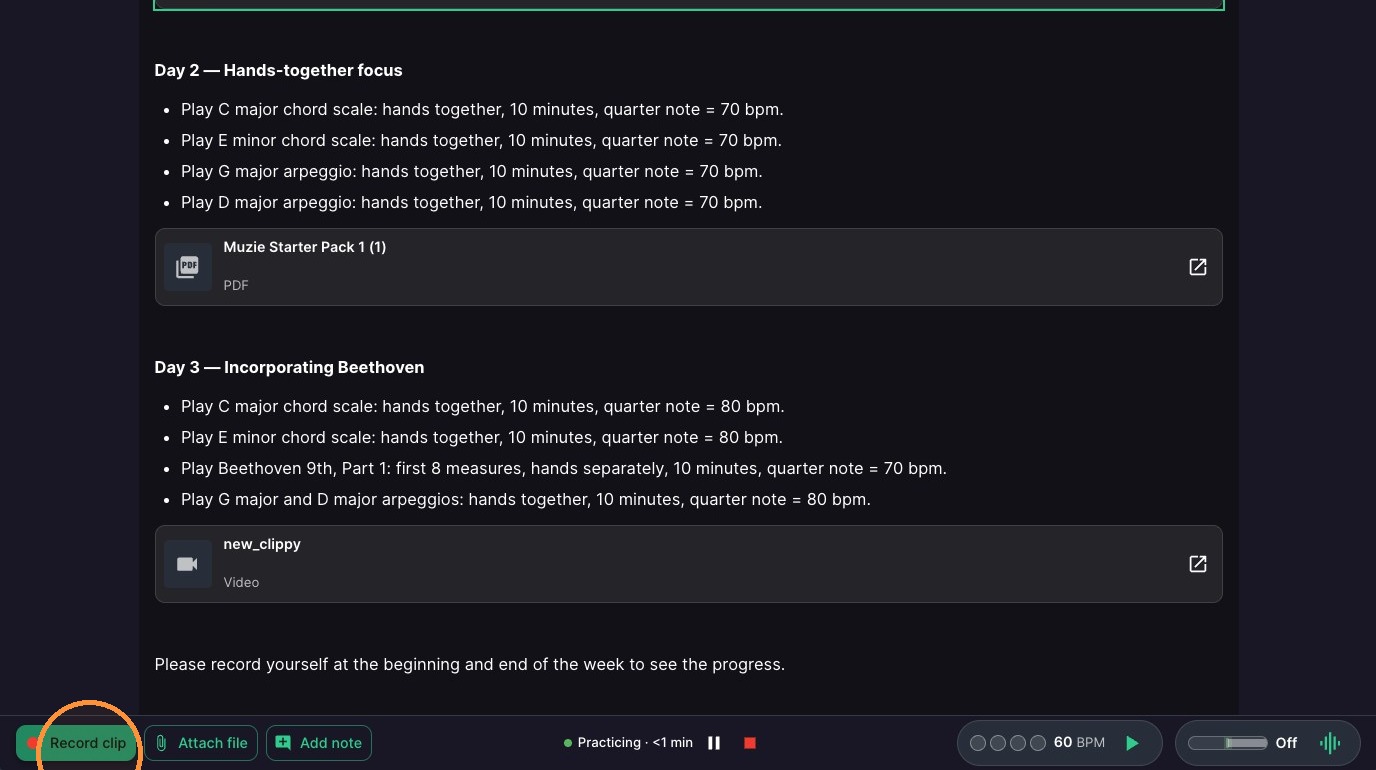This screenshot has width=1376, height=770.
Task: Click the video camera icon for new_clippy
Action: [188, 564]
